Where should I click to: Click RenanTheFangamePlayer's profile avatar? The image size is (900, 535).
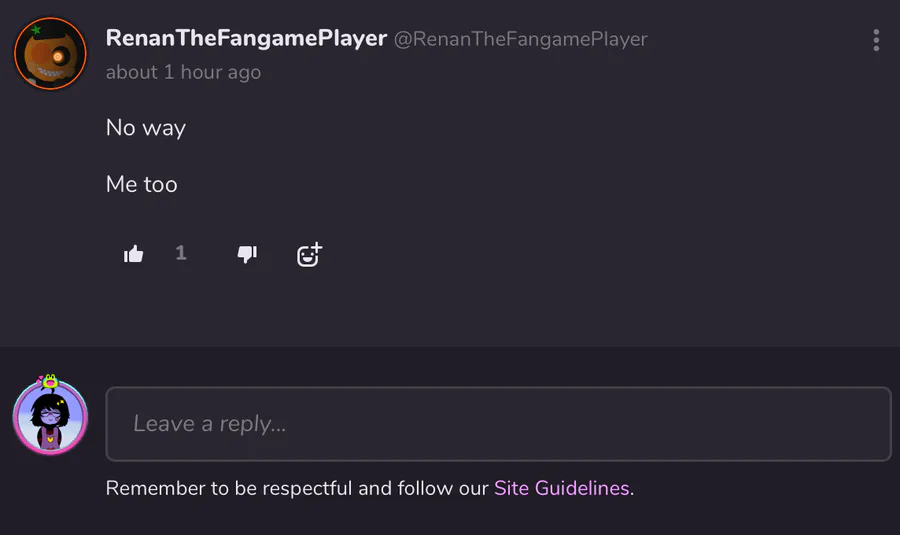[51, 54]
